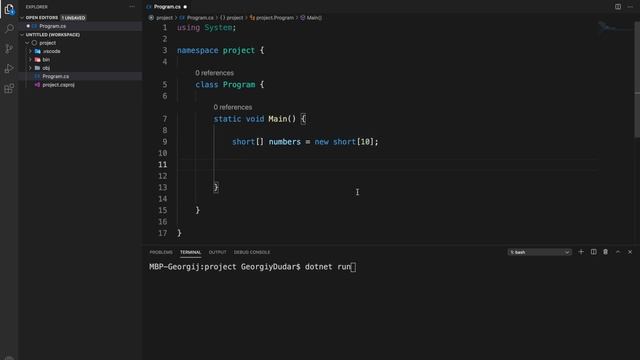Open the Explorer view in activity bar
This screenshot has width=640, height=360.
coord(9,9)
